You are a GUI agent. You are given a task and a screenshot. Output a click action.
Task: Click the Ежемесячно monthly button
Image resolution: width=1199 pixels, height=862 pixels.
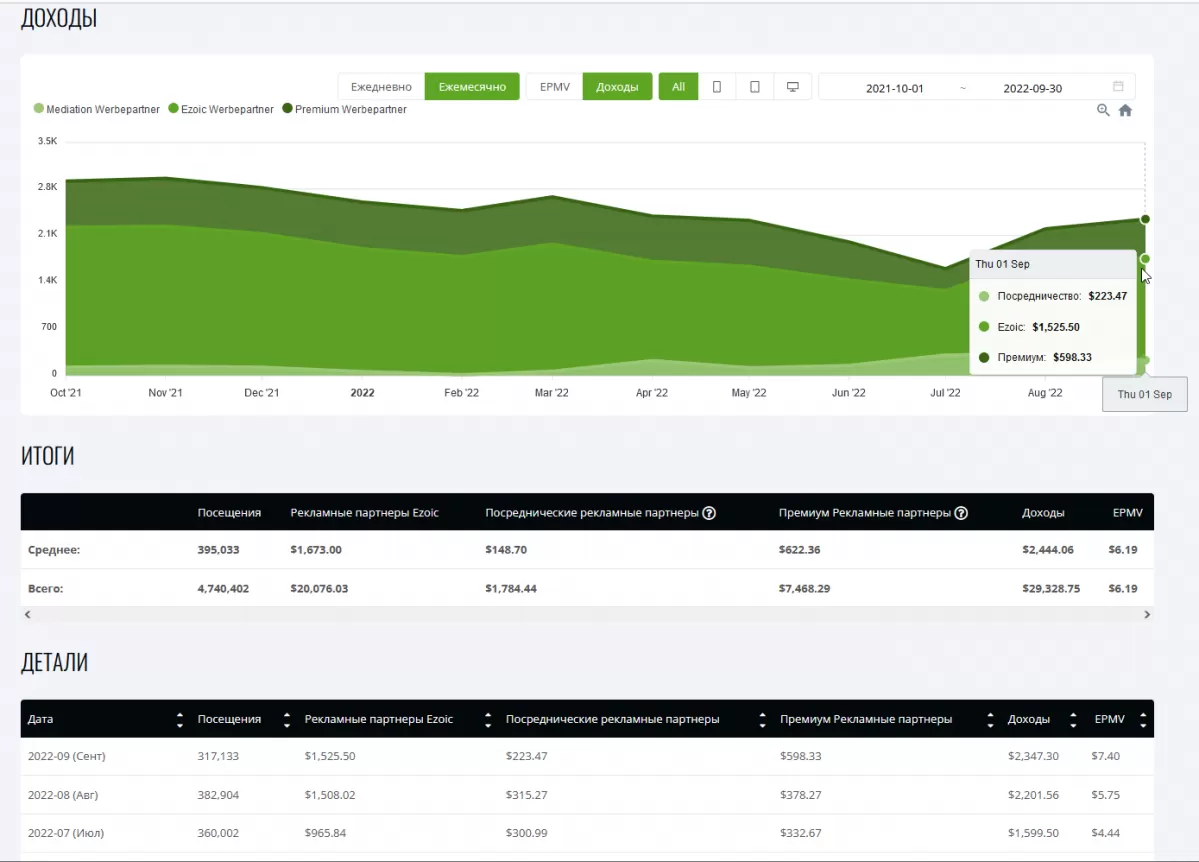(472, 87)
